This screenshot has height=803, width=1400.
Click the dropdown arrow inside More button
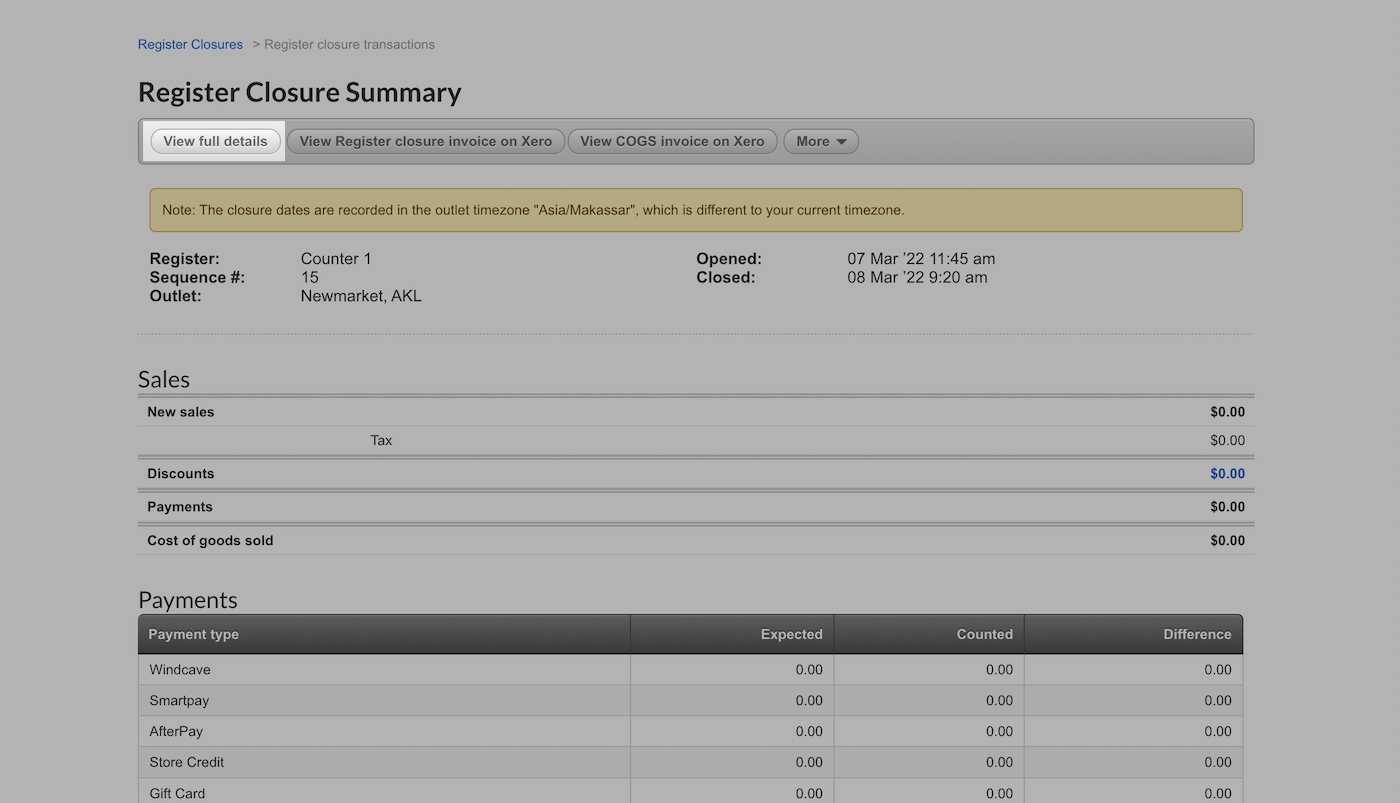[x=841, y=142]
